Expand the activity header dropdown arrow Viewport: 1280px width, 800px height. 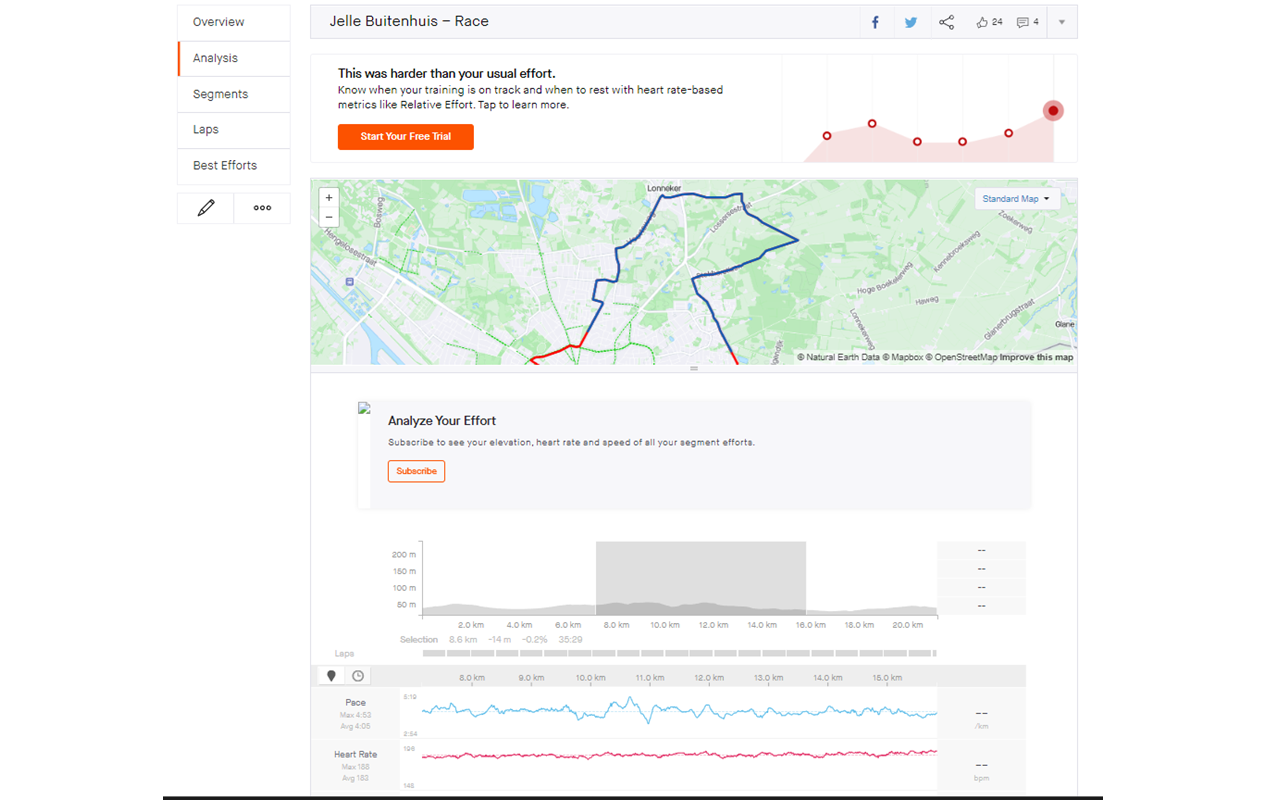(x=1062, y=22)
